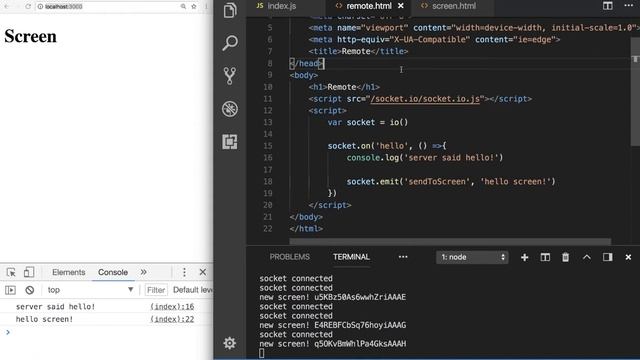Click 'hello screen!' console message
Viewport: 640px width, 360px height.
(44, 319)
